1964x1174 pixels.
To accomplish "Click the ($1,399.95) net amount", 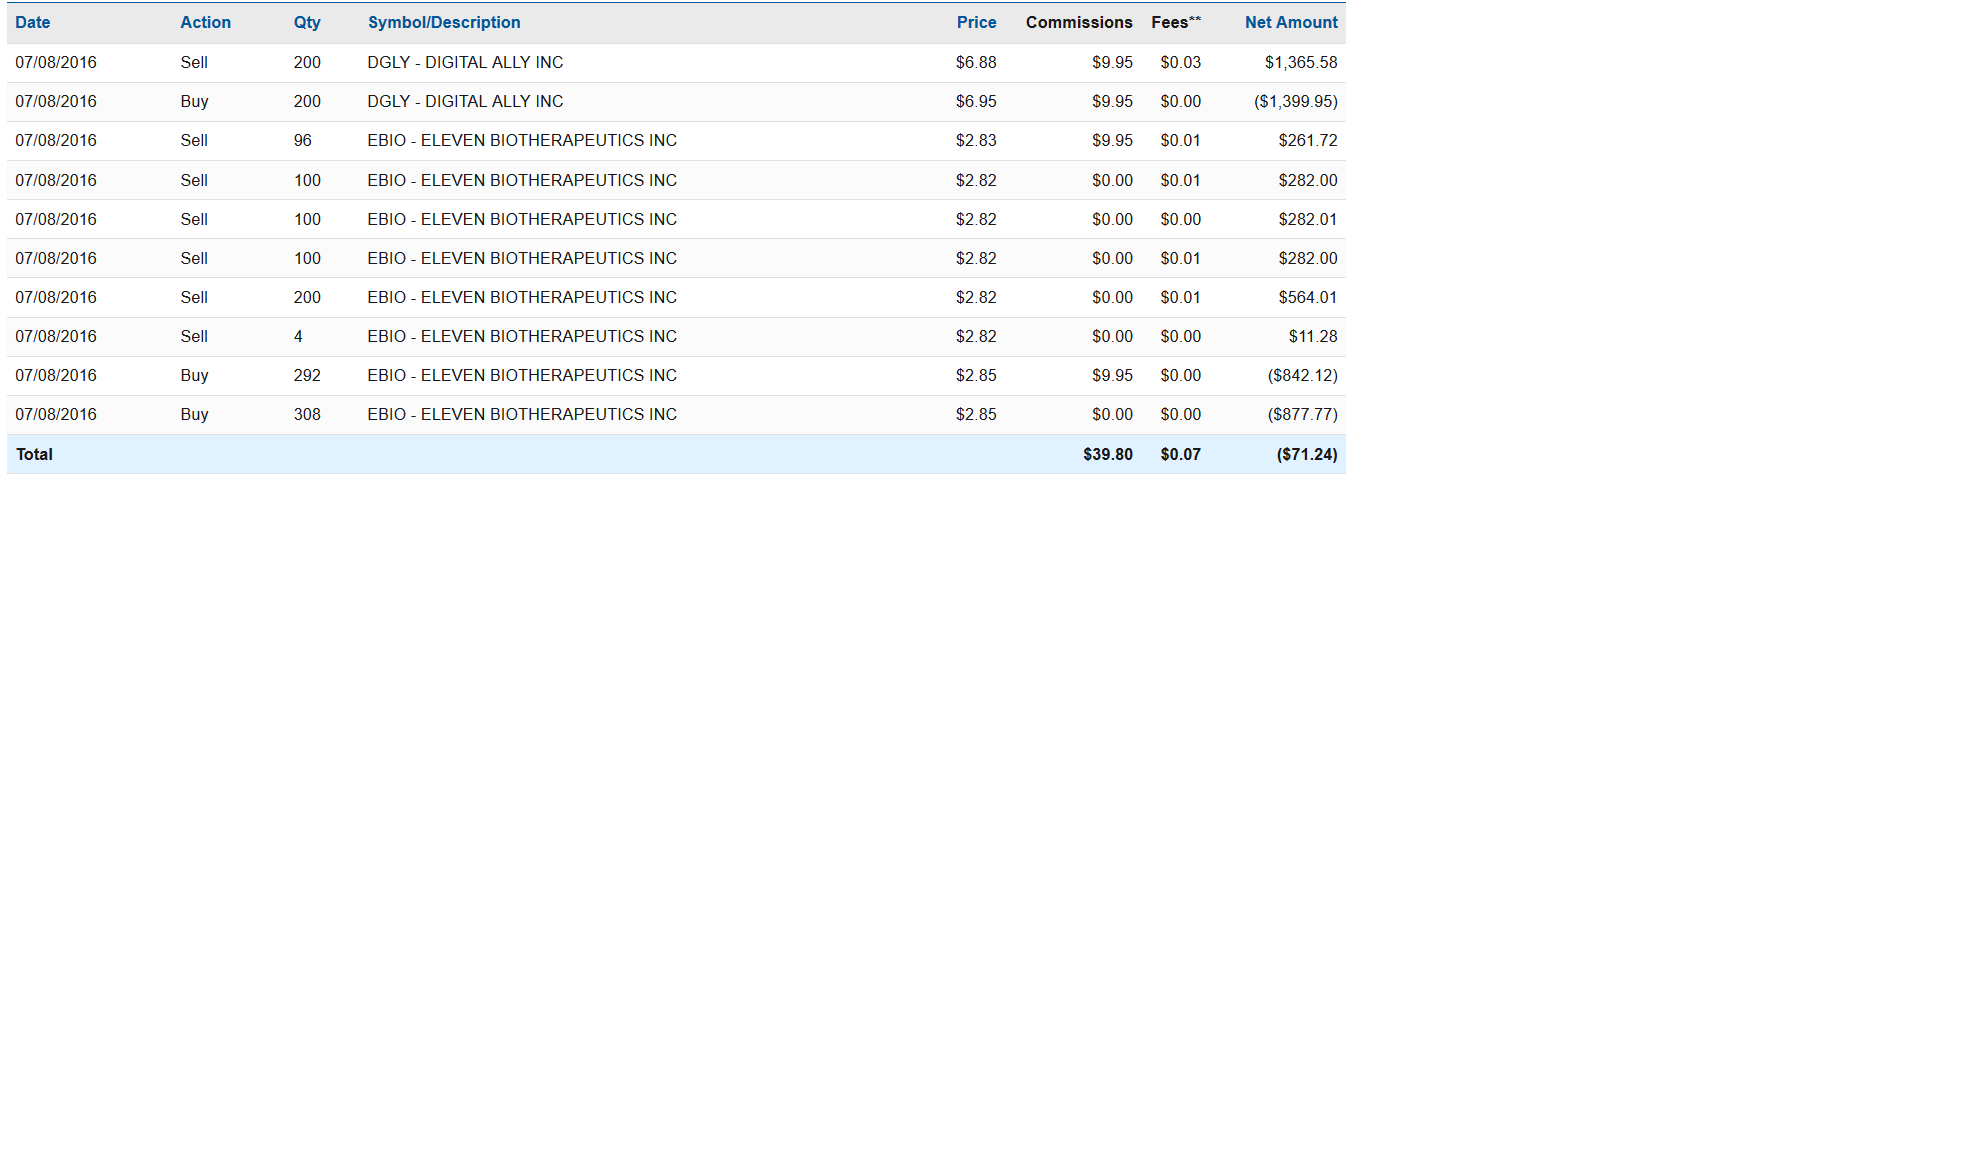I will [x=1295, y=101].
